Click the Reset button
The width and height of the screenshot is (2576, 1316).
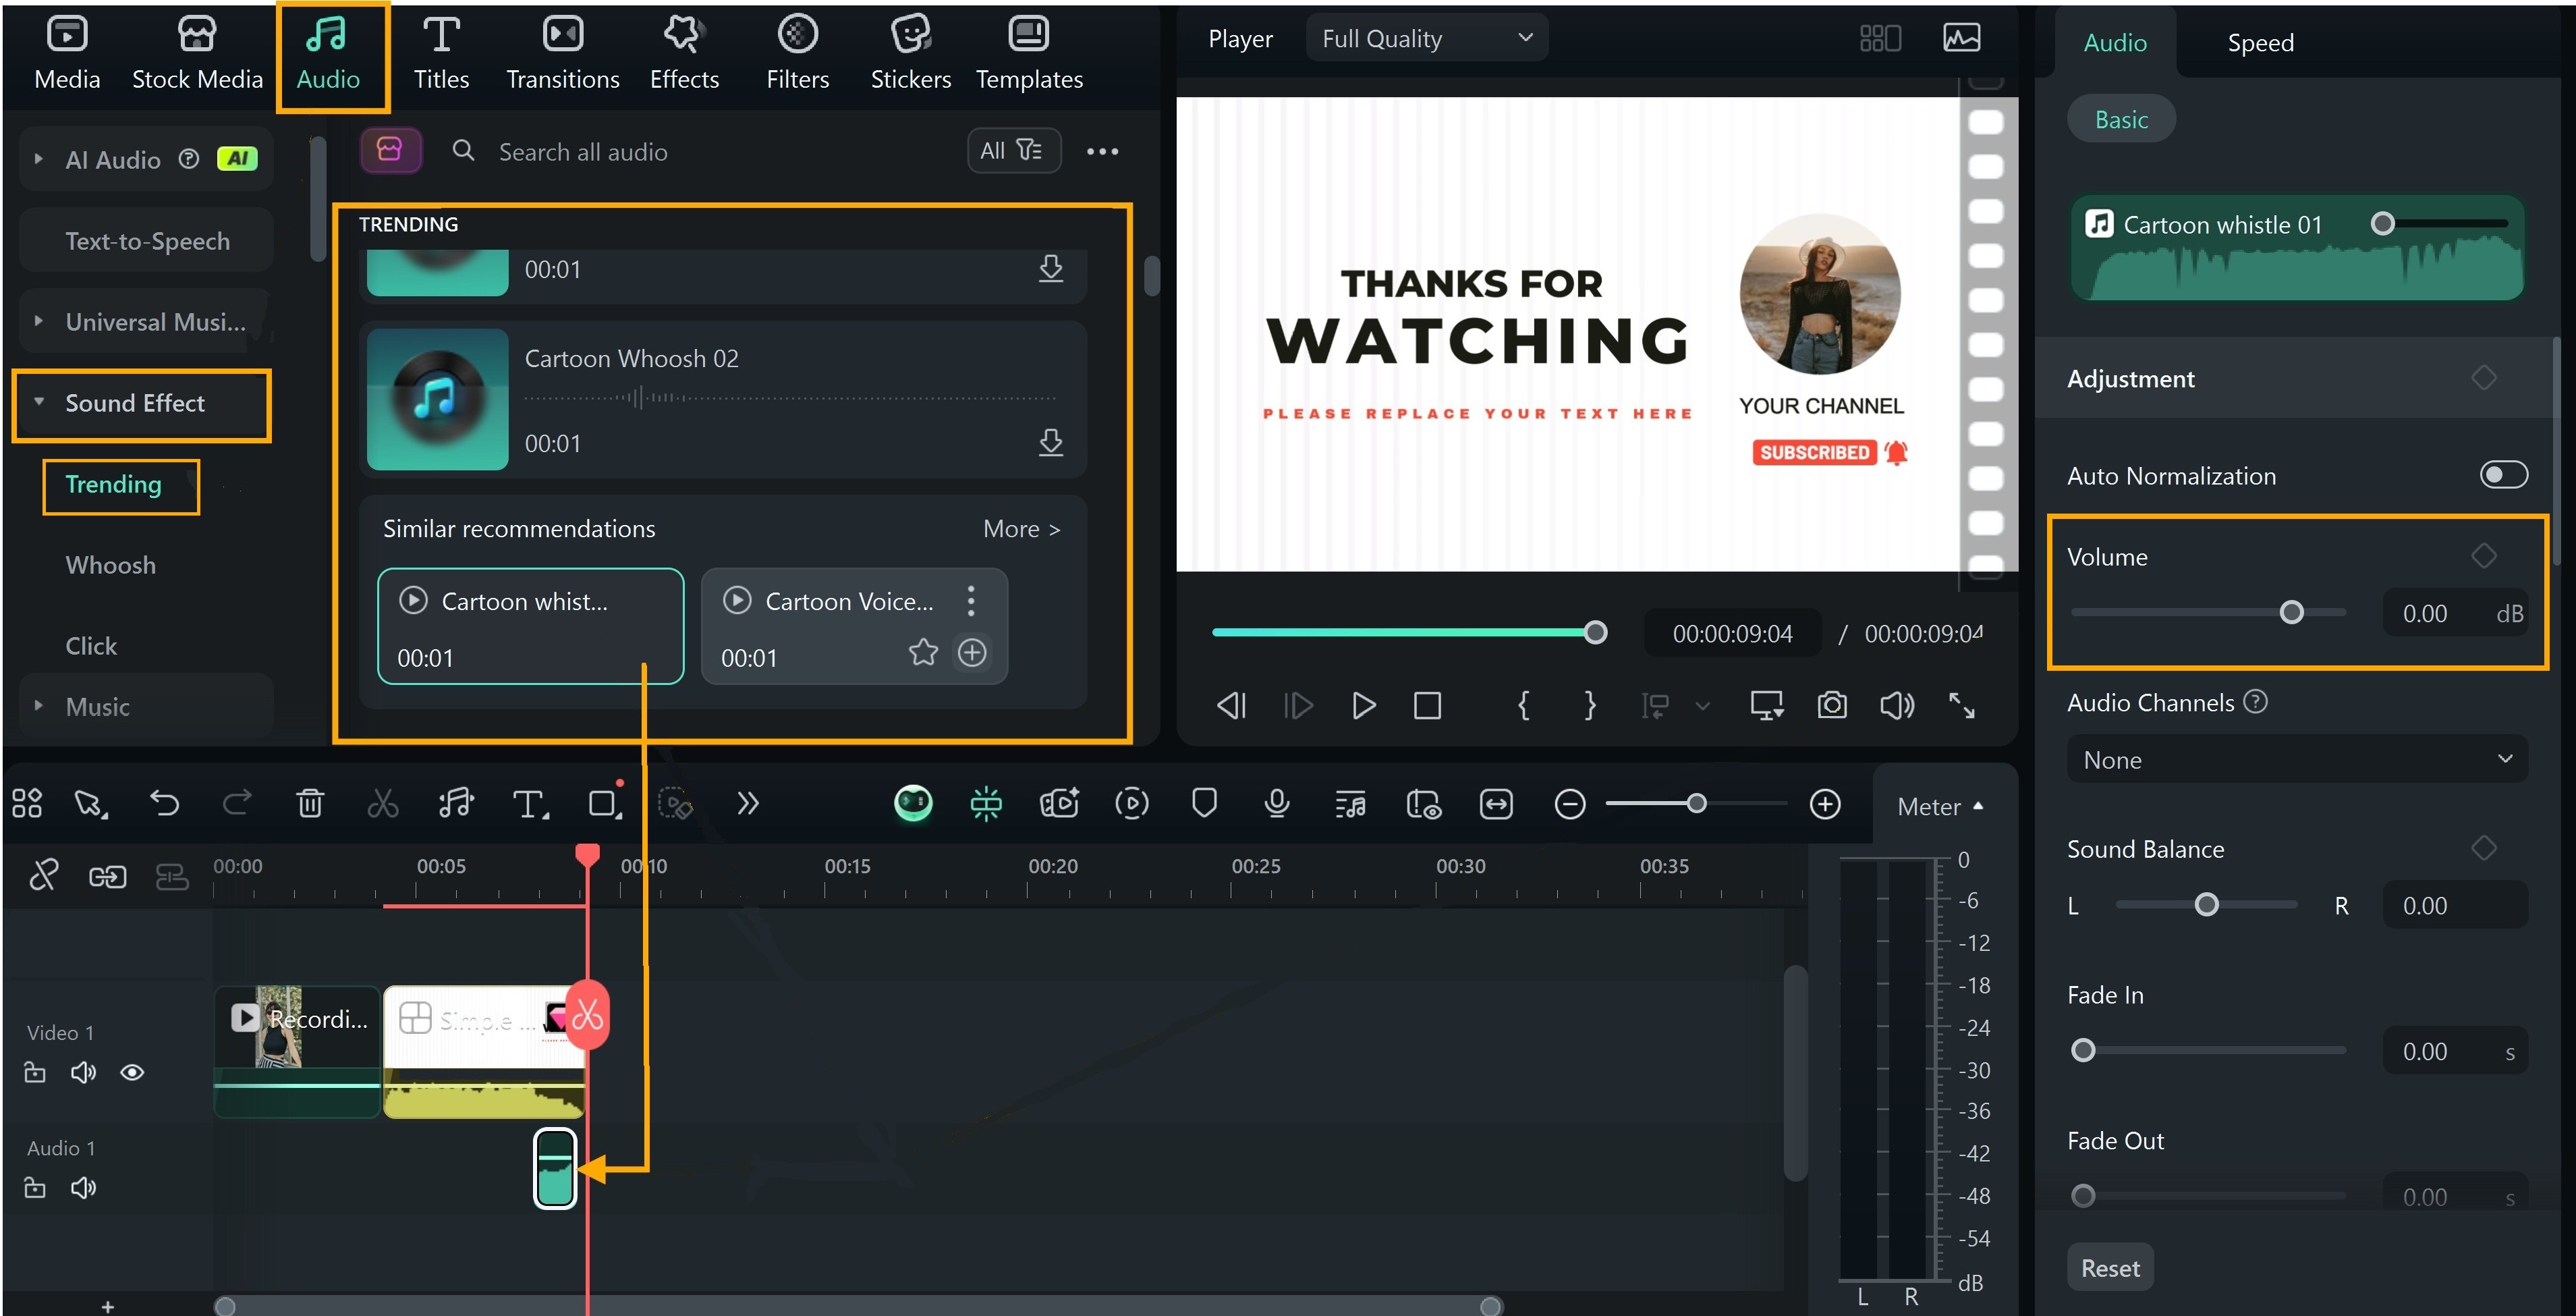click(x=2110, y=1268)
